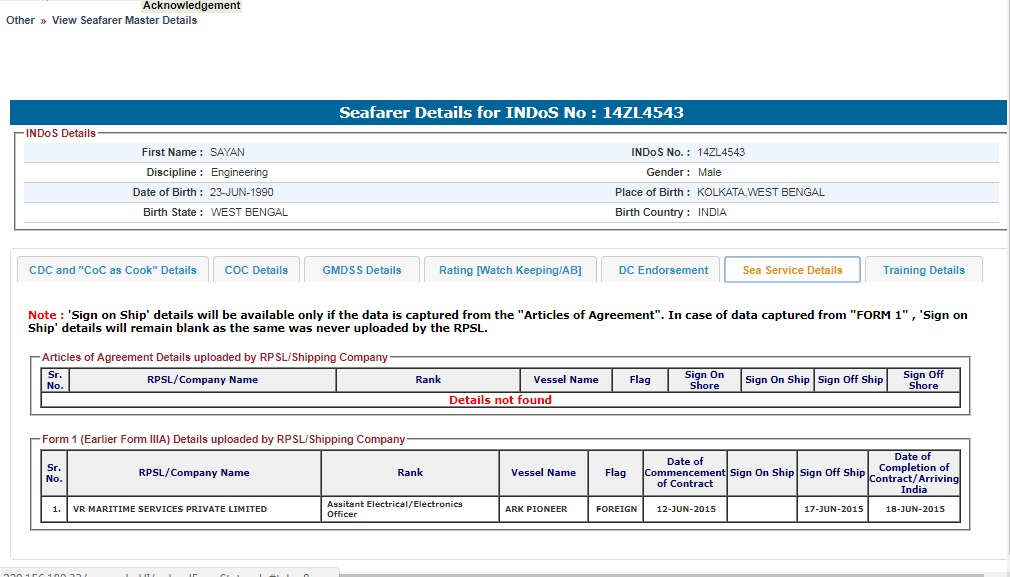Click the Assistant Electrical/Electronics Officer rank cell
The height and width of the screenshot is (577, 1010).
(x=410, y=509)
